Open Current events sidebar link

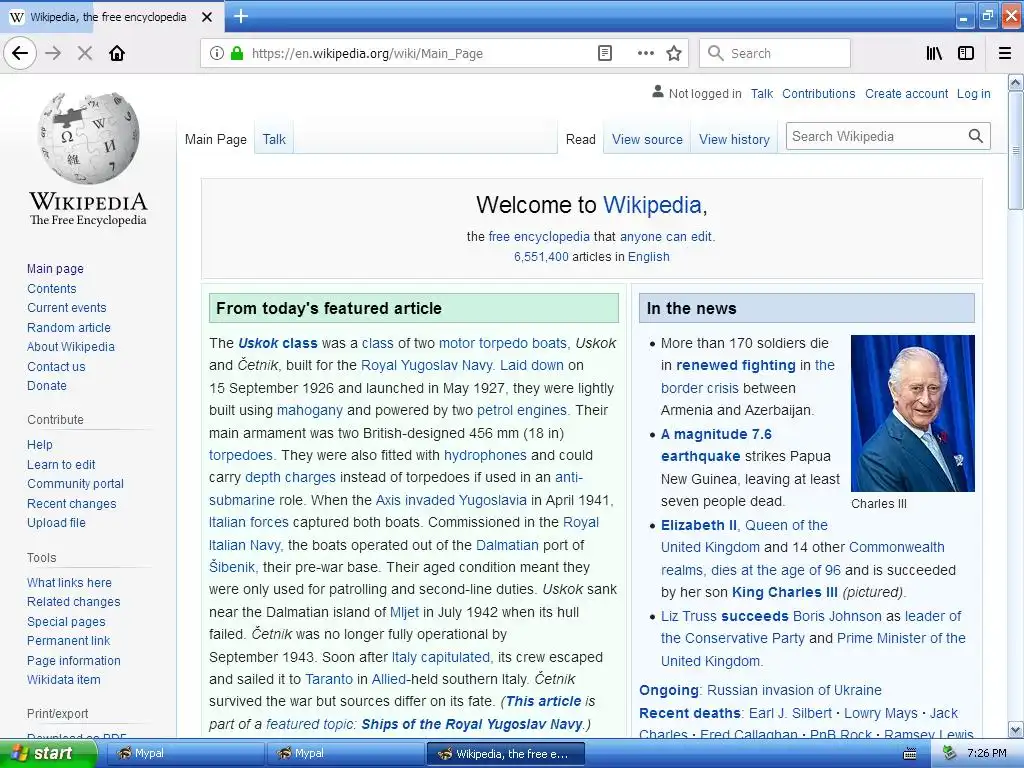tap(67, 308)
